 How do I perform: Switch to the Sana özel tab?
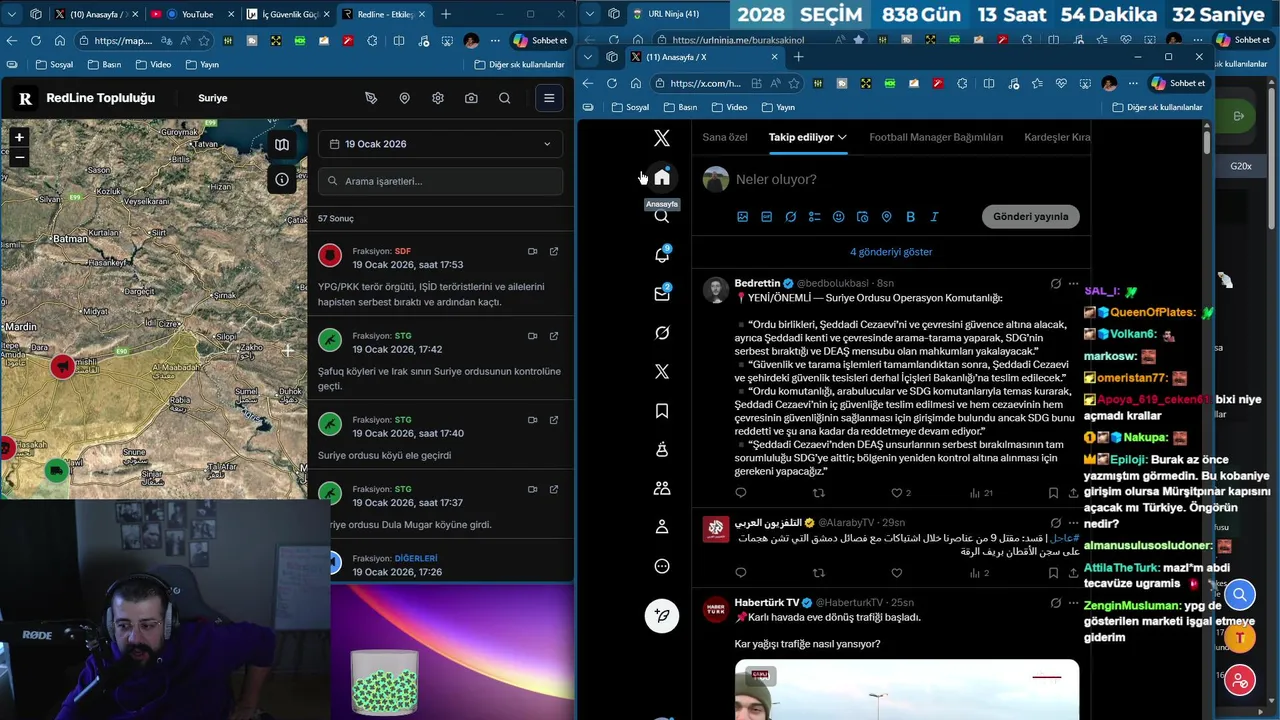725,137
